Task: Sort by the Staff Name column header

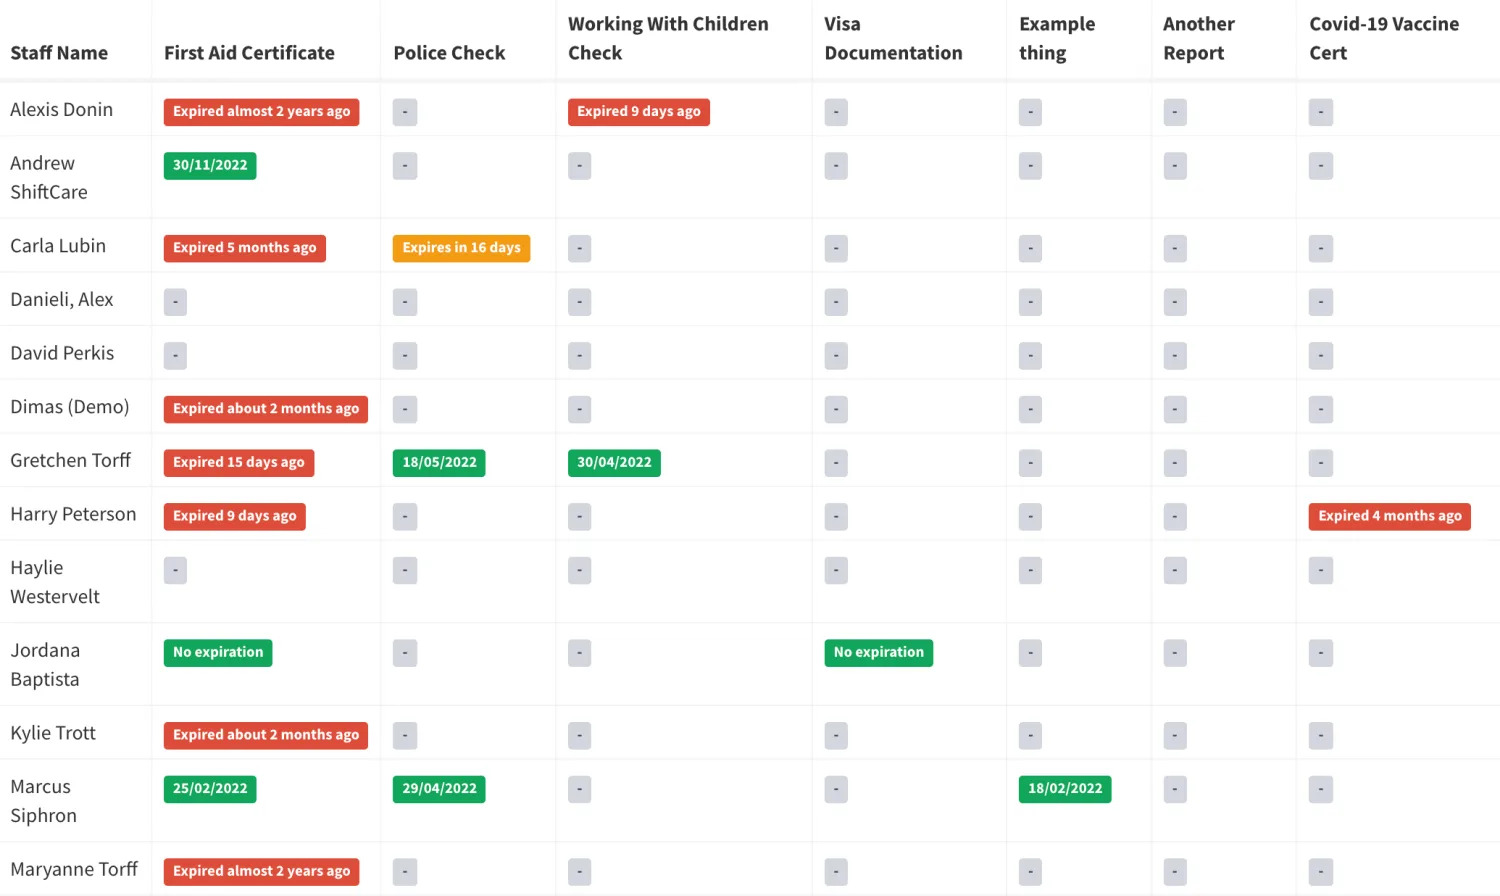Action: click(59, 53)
